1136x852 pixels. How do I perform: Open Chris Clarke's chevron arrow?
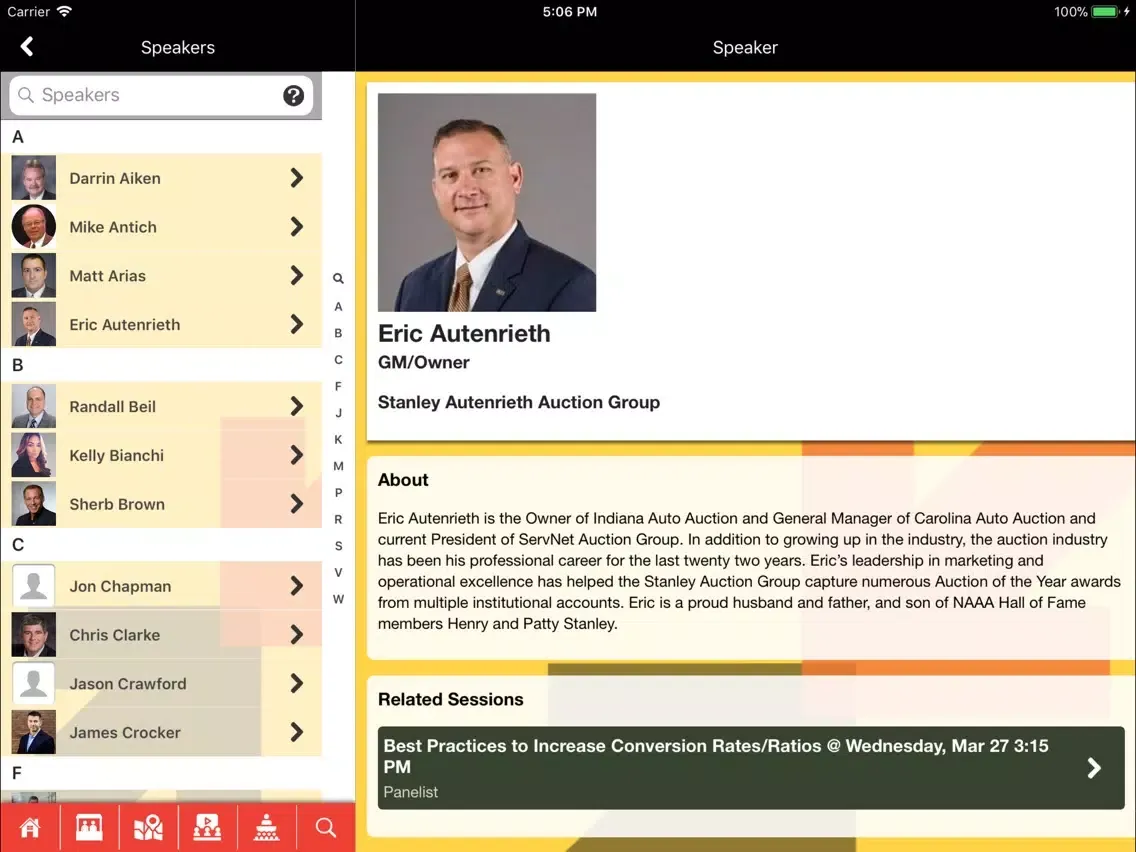click(296, 635)
